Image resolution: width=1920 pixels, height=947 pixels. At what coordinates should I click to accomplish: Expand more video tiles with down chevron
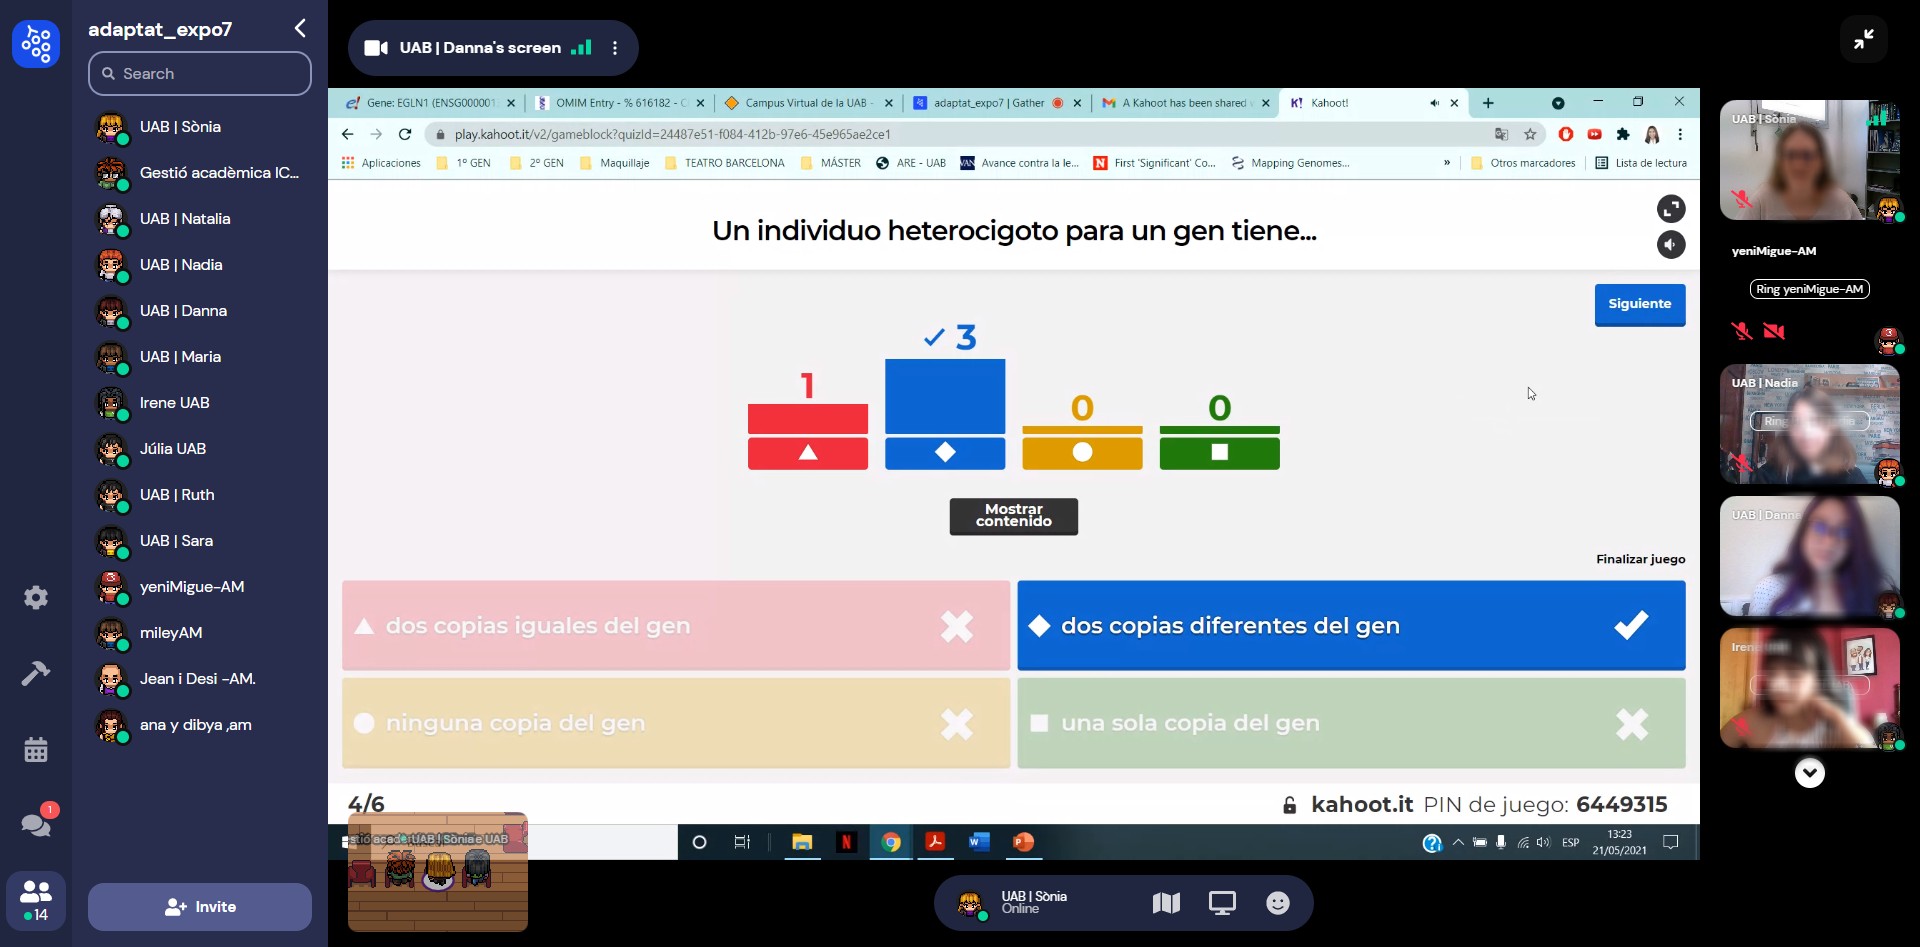(1810, 773)
